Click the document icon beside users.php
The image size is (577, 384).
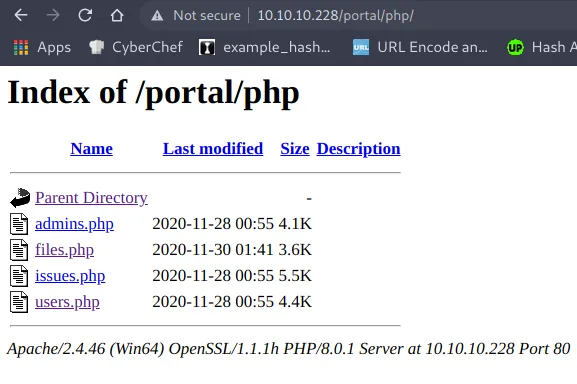pyautogui.click(x=19, y=302)
